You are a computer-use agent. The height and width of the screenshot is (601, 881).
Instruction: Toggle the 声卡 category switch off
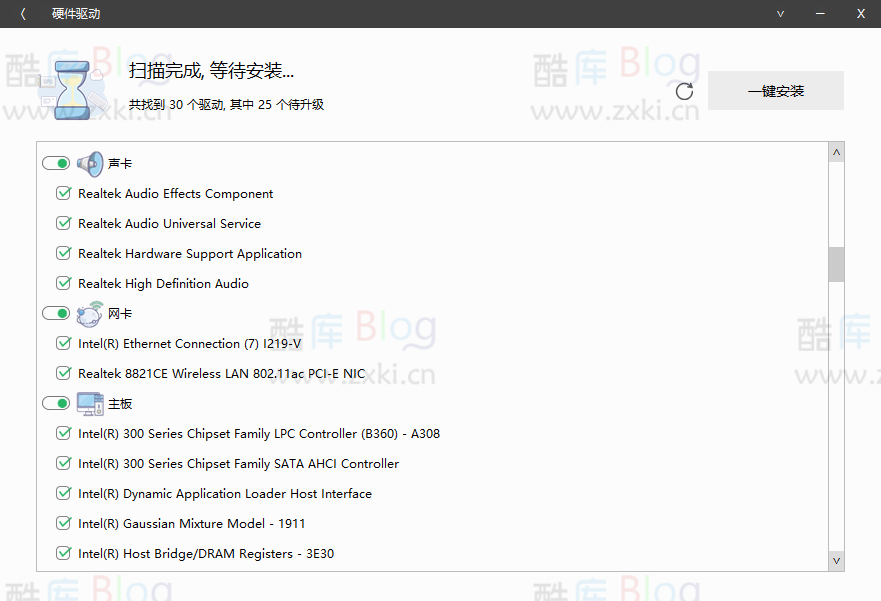click(x=55, y=162)
